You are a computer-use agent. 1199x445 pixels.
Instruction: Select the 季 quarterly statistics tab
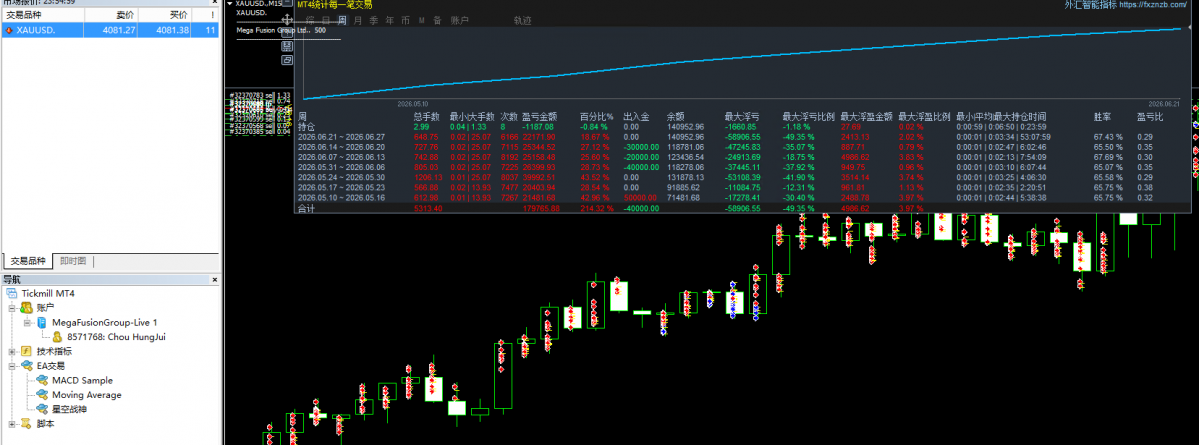(x=374, y=20)
